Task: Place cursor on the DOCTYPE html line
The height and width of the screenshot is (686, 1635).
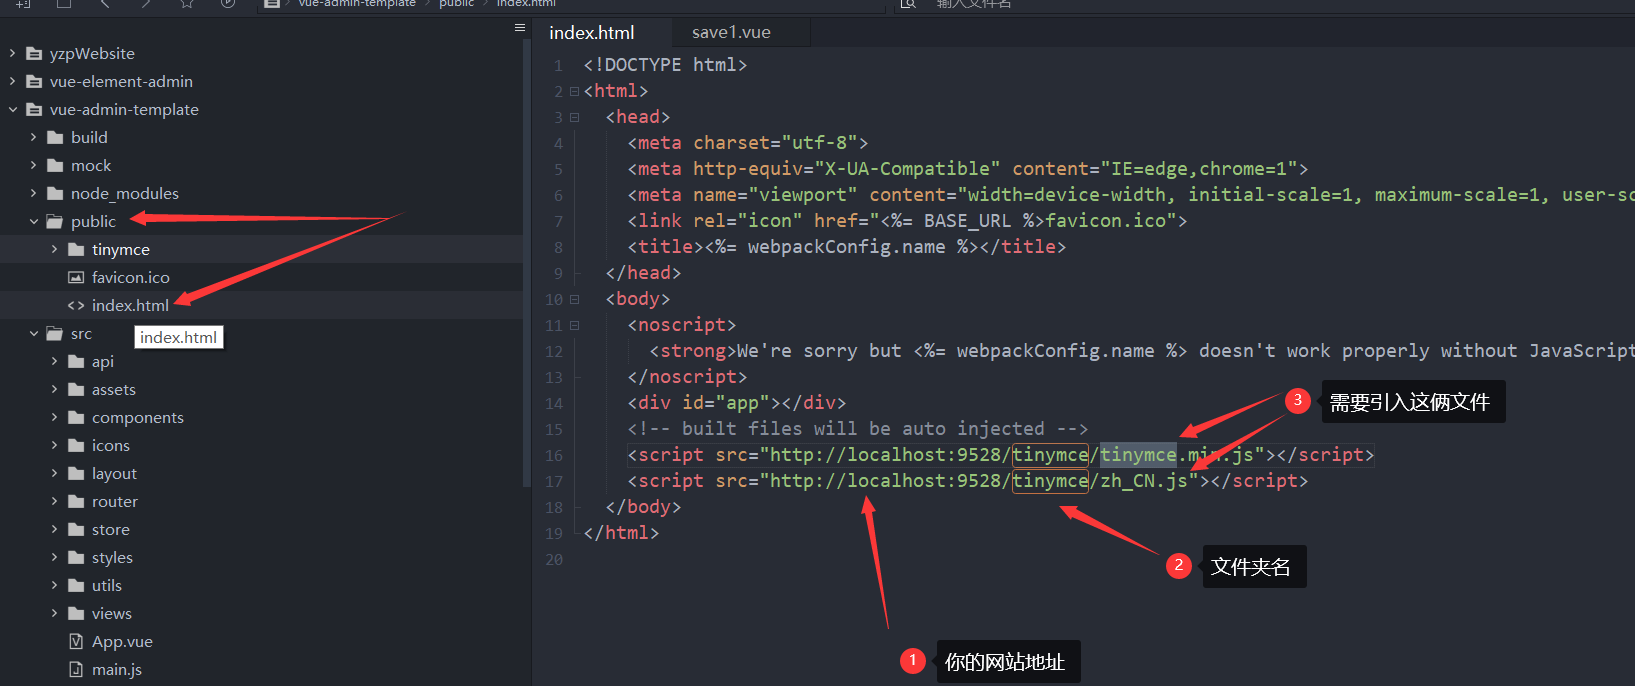Action: [665, 65]
